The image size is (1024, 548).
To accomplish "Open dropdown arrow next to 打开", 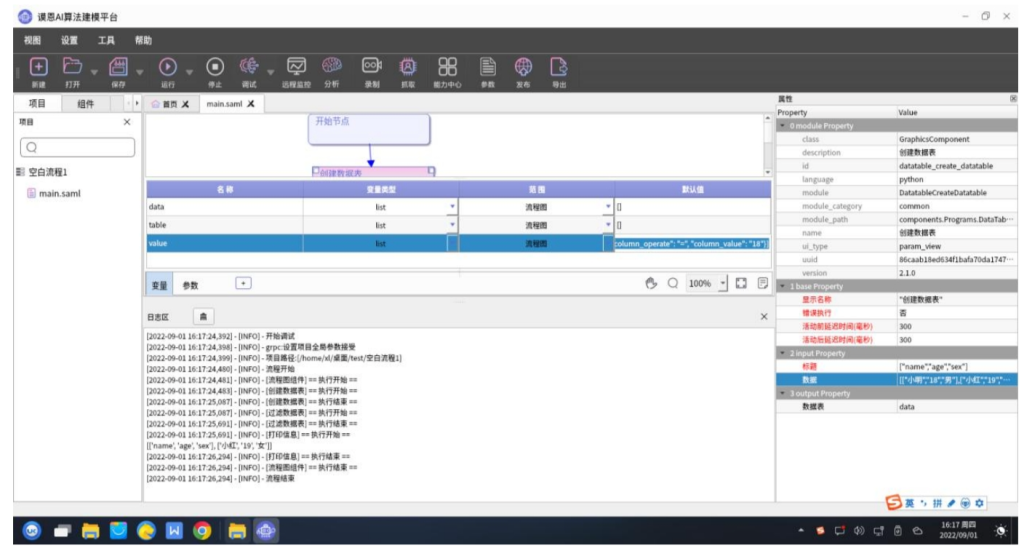I will 94,72.
